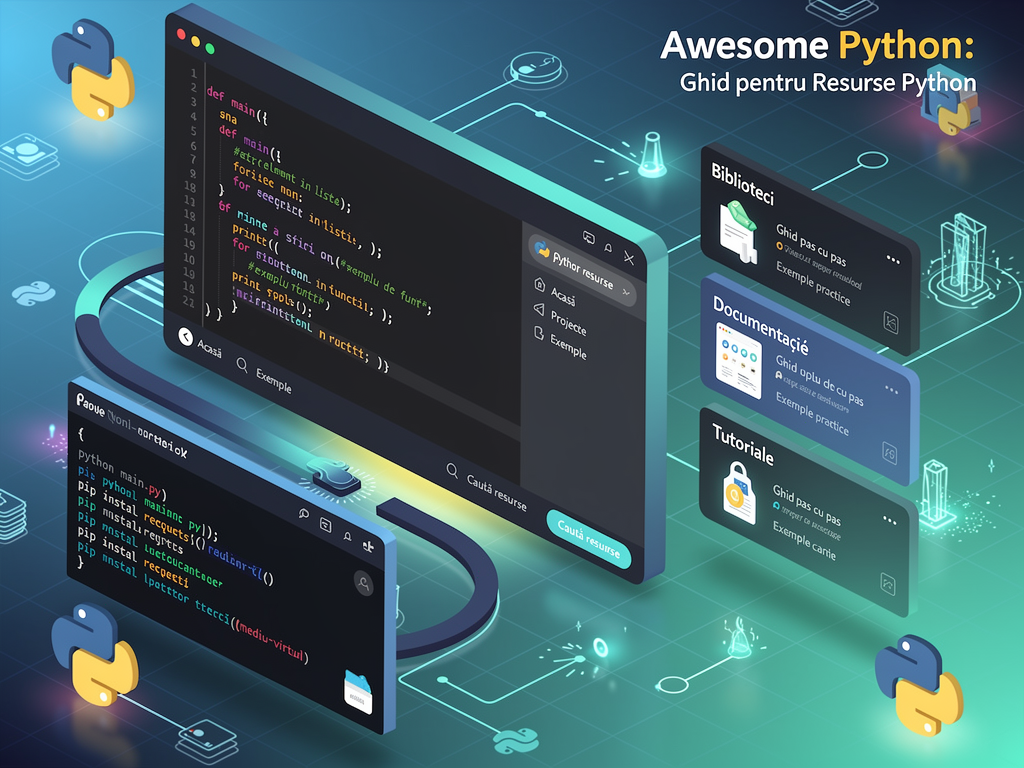Expand the chevron next to Python resurse
Screen dimensions: 1024x768
pos(625,292)
